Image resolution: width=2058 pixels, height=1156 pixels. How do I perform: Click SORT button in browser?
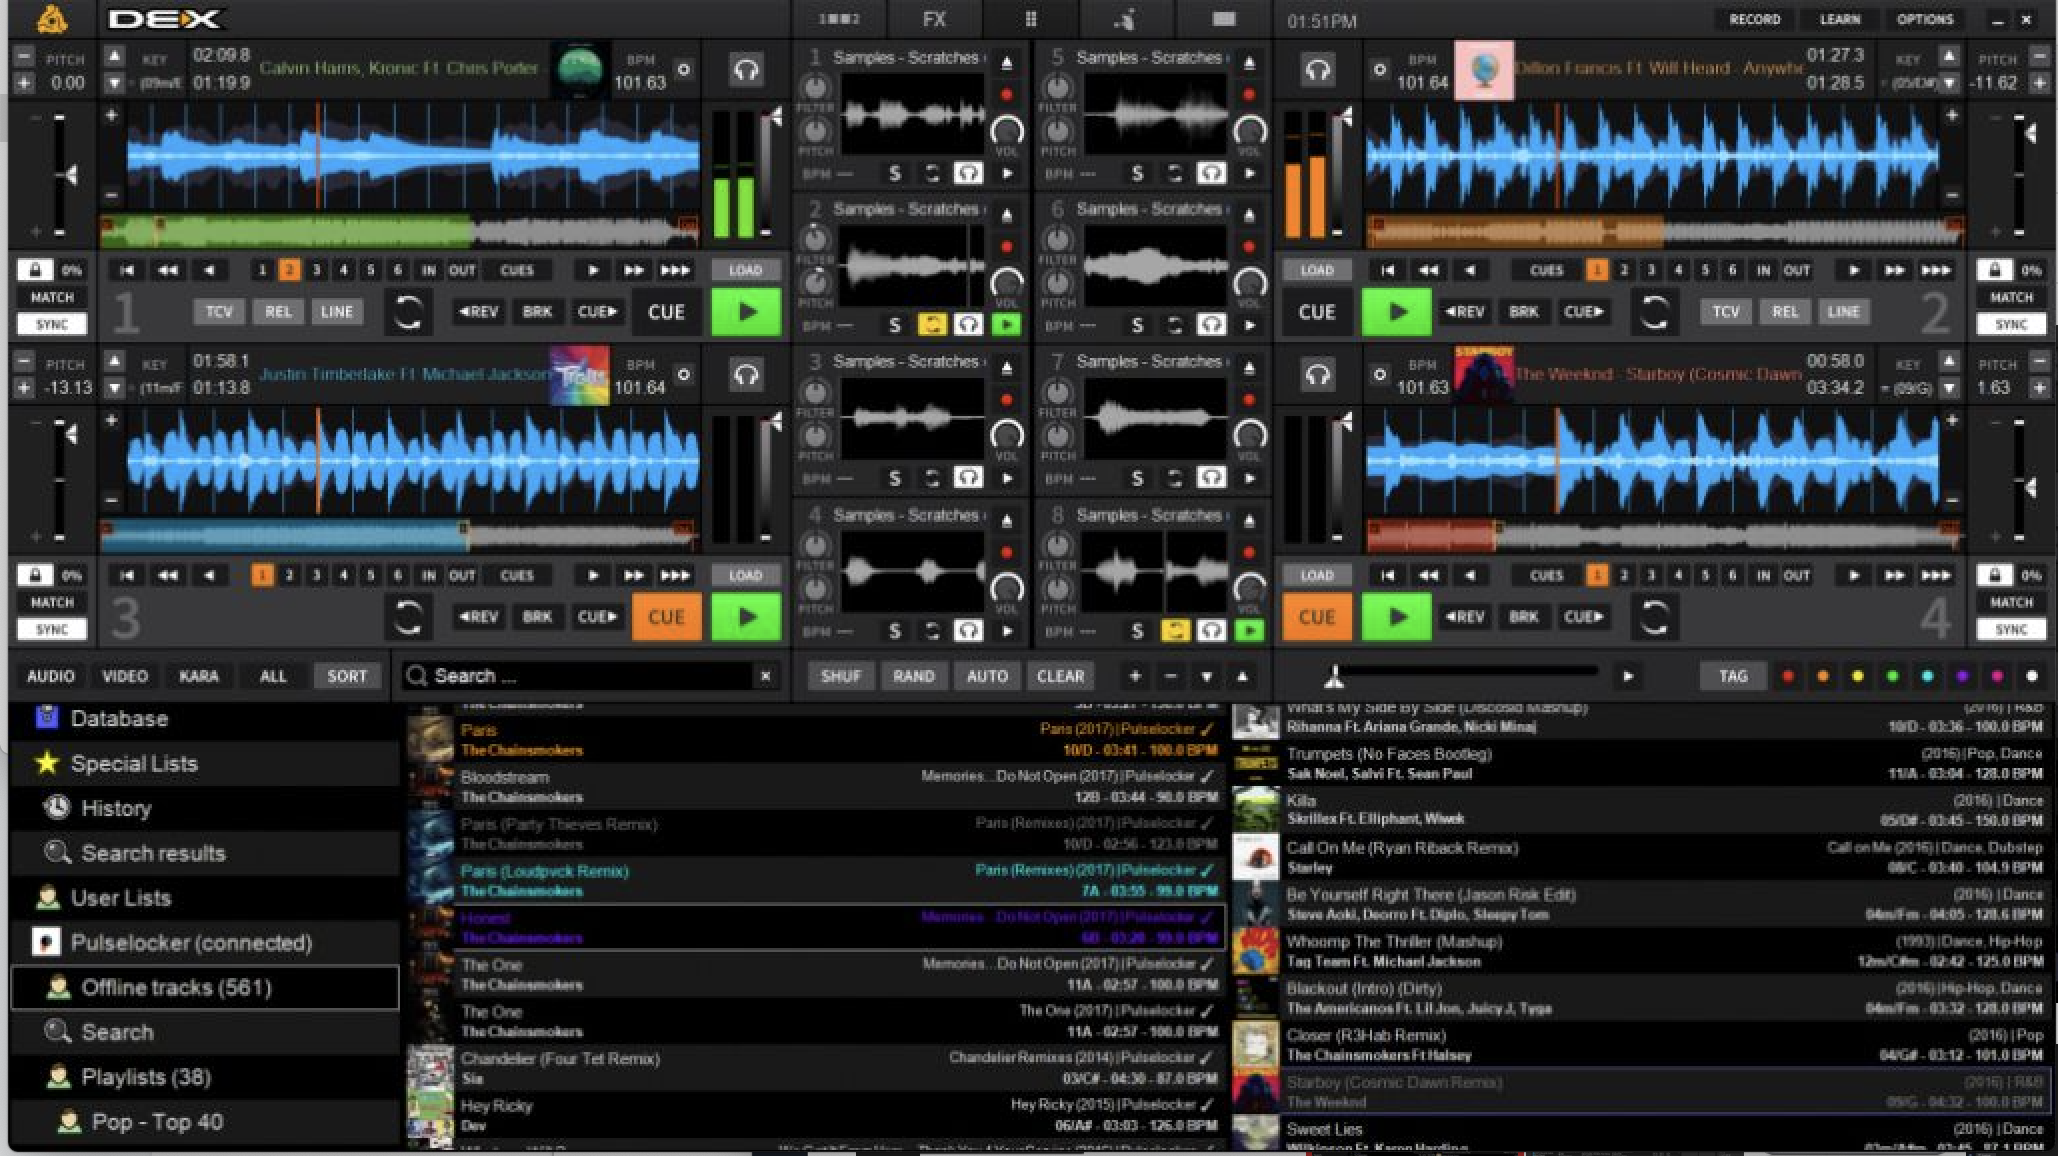click(347, 676)
